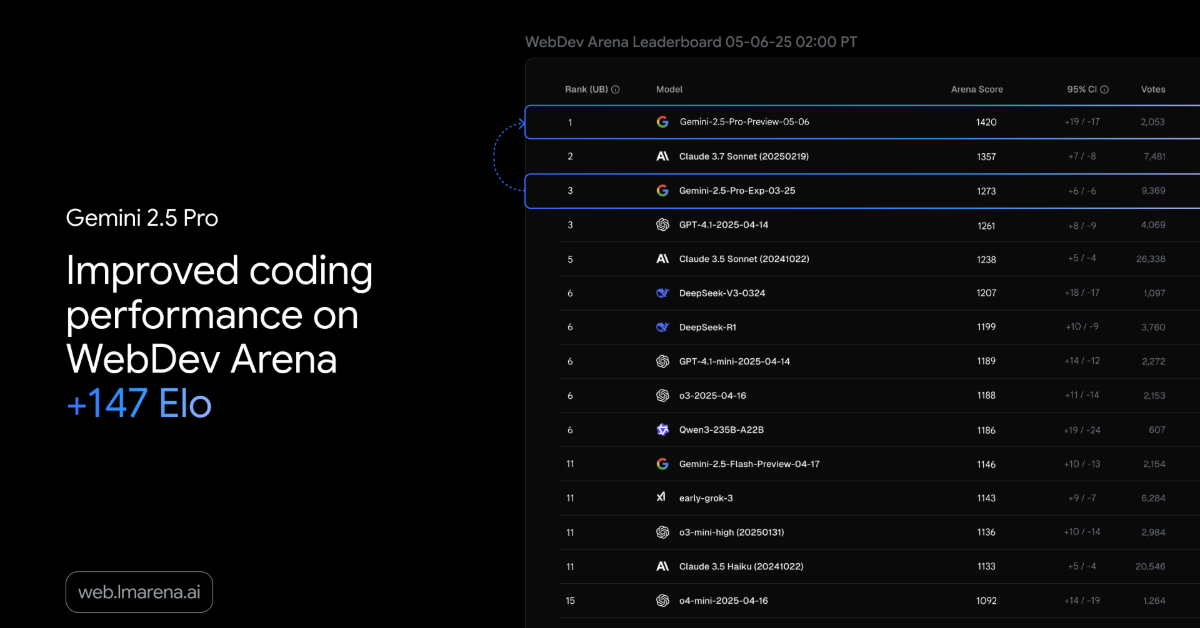Click the info icon beside Rank (UB)
This screenshot has width=1200, height=628.
615,90
